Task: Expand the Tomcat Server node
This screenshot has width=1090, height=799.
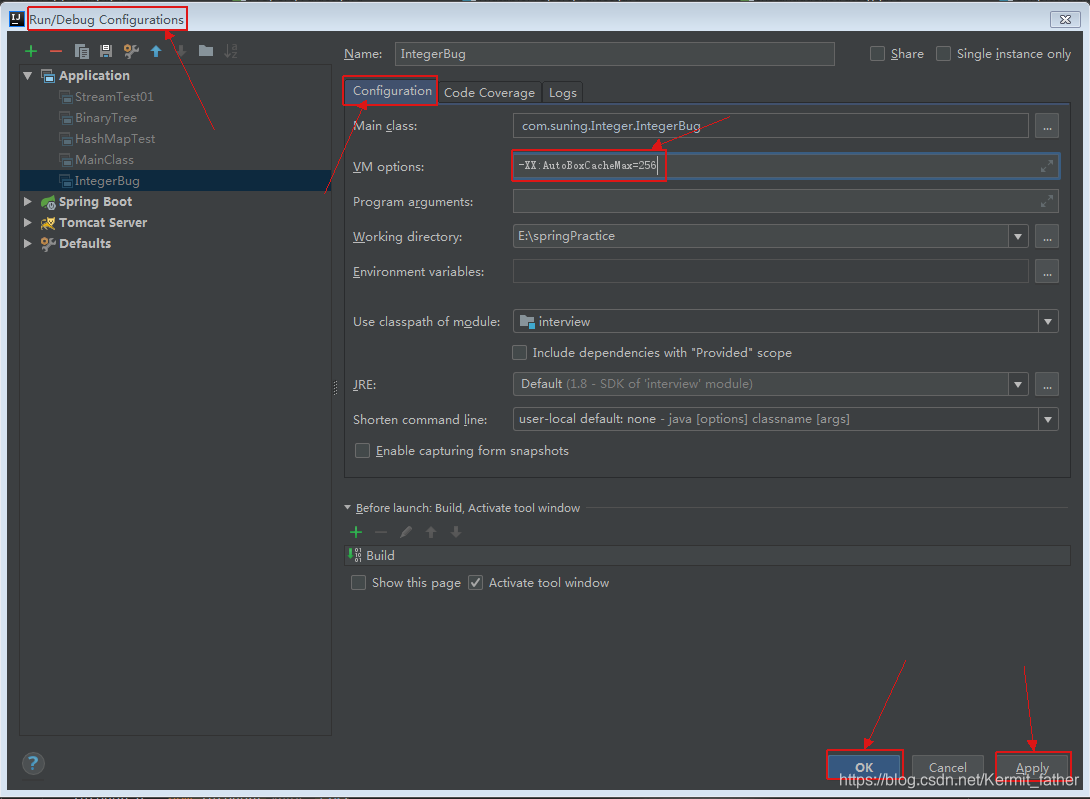Action: (28, 223)
